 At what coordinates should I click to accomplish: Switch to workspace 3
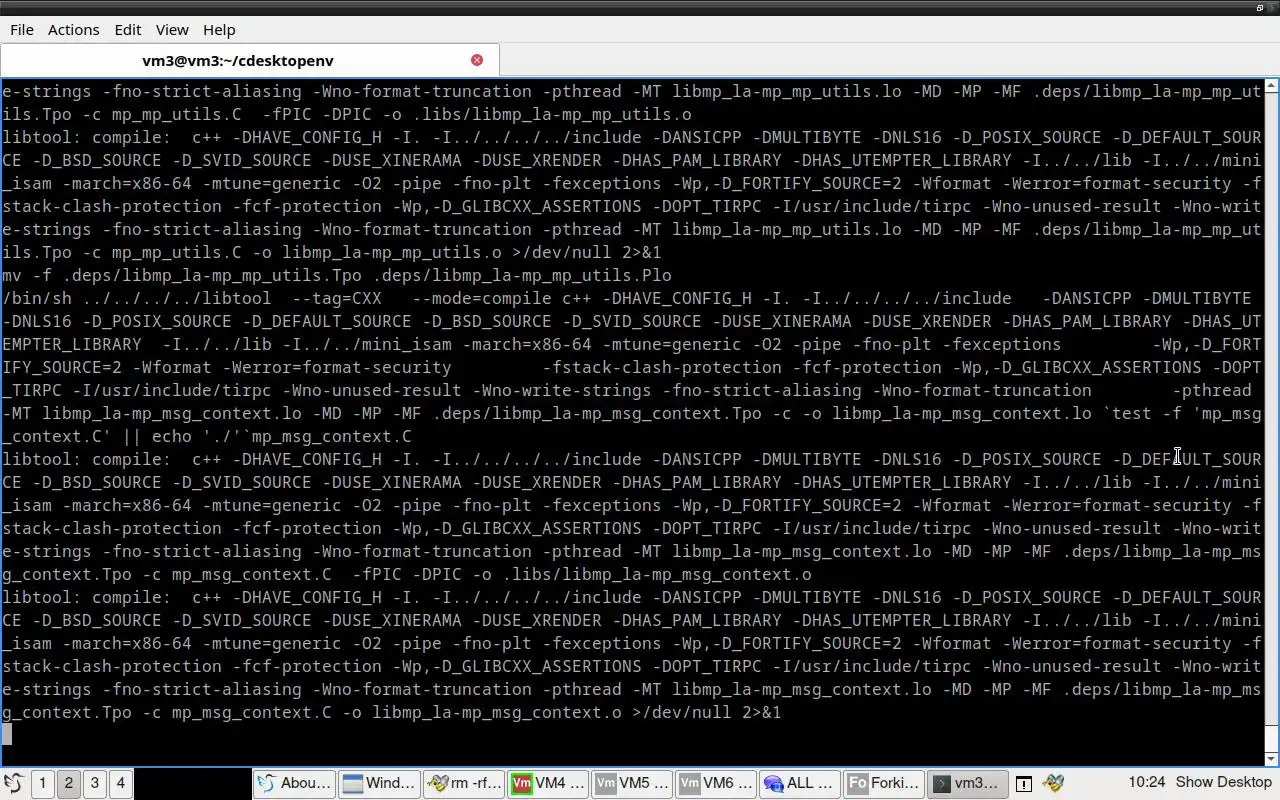pyautogui.click(x=95, y=783)
